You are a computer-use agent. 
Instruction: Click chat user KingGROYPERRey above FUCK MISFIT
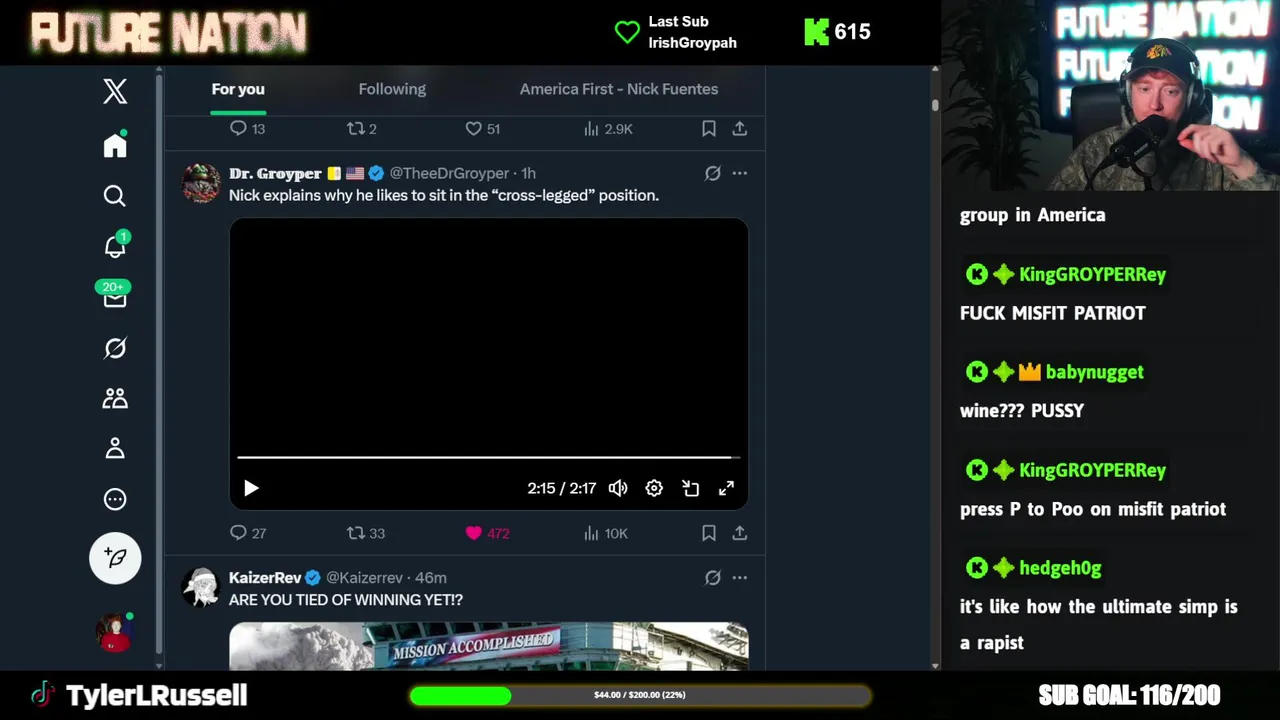point(1092,274)
